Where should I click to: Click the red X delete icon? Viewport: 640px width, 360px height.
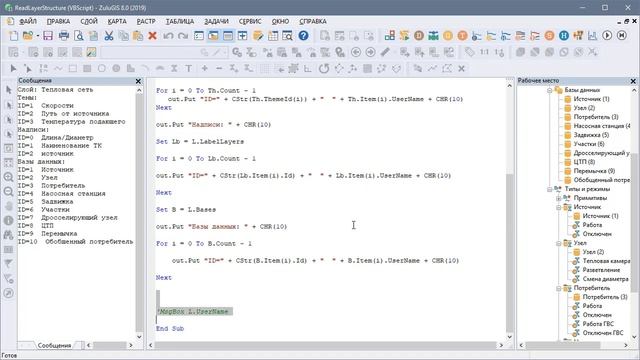click(153, 36)
